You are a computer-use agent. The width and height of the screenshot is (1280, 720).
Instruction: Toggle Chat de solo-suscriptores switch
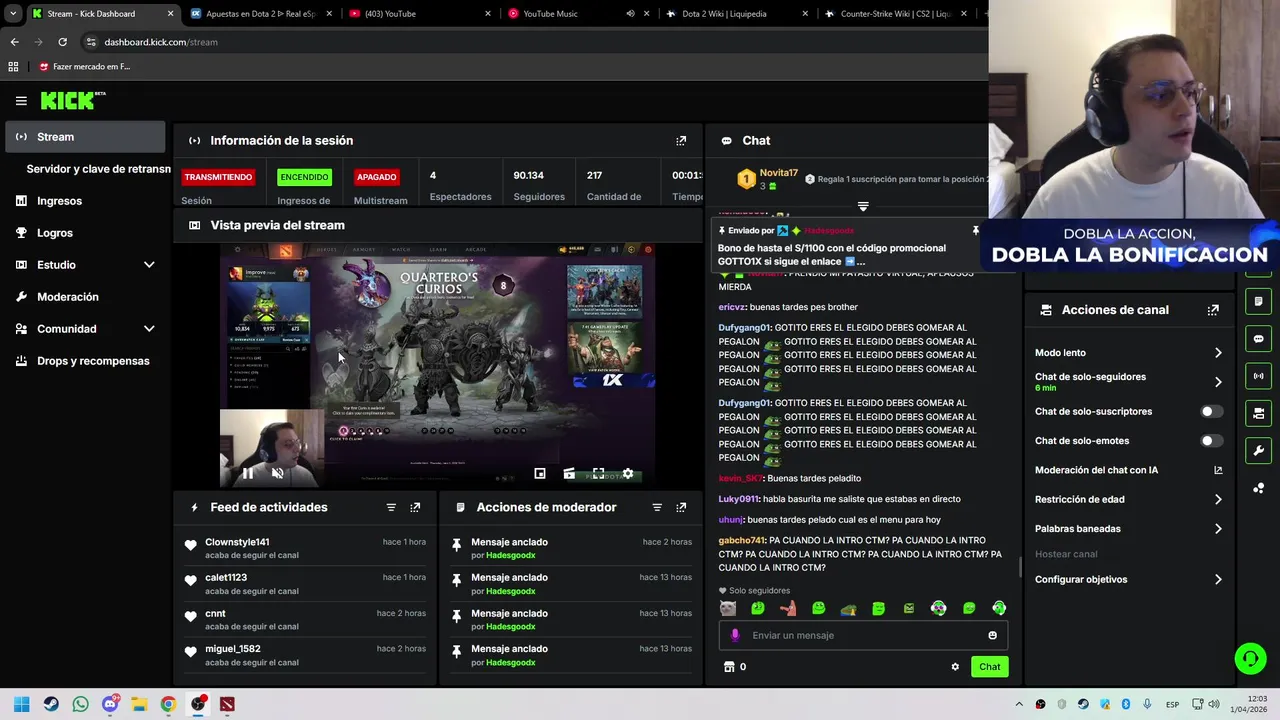point(1211,412)
